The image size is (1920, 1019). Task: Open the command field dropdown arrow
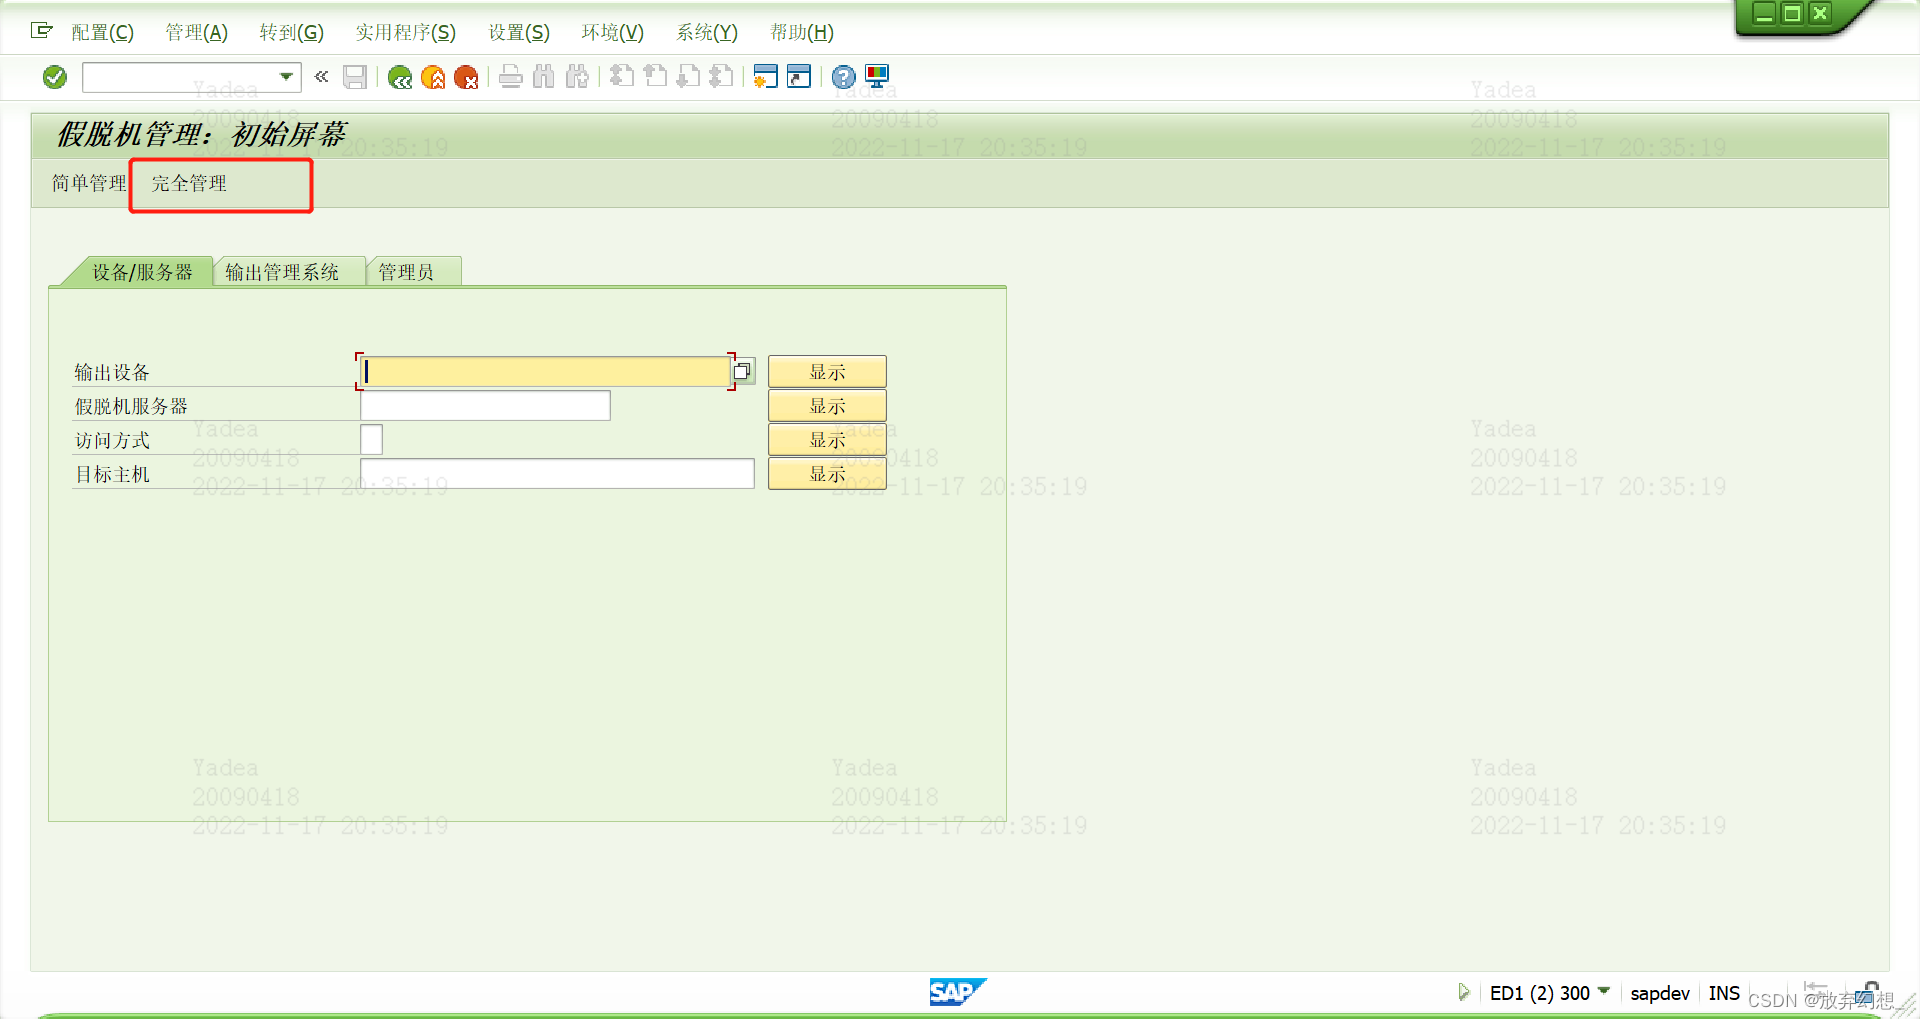pos(286,77)
